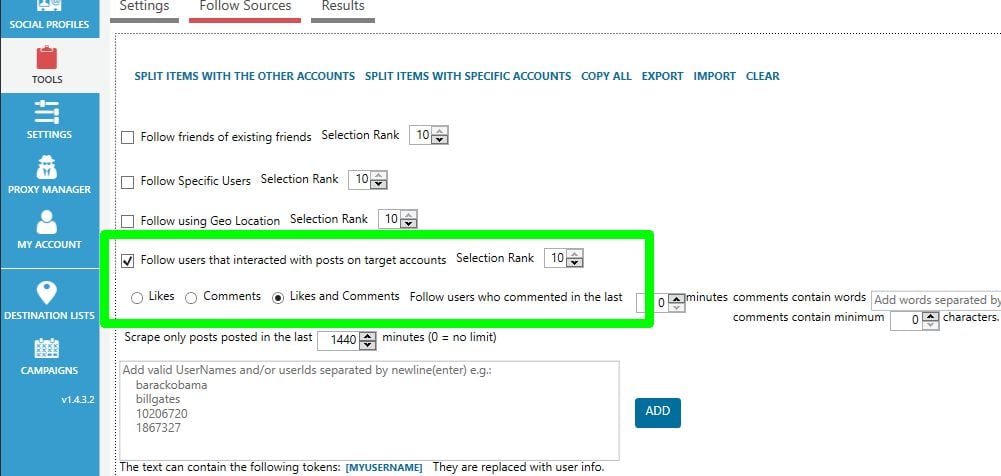Click the Export link
This screenshot has height=476, width=1001.
pos(662,76)
